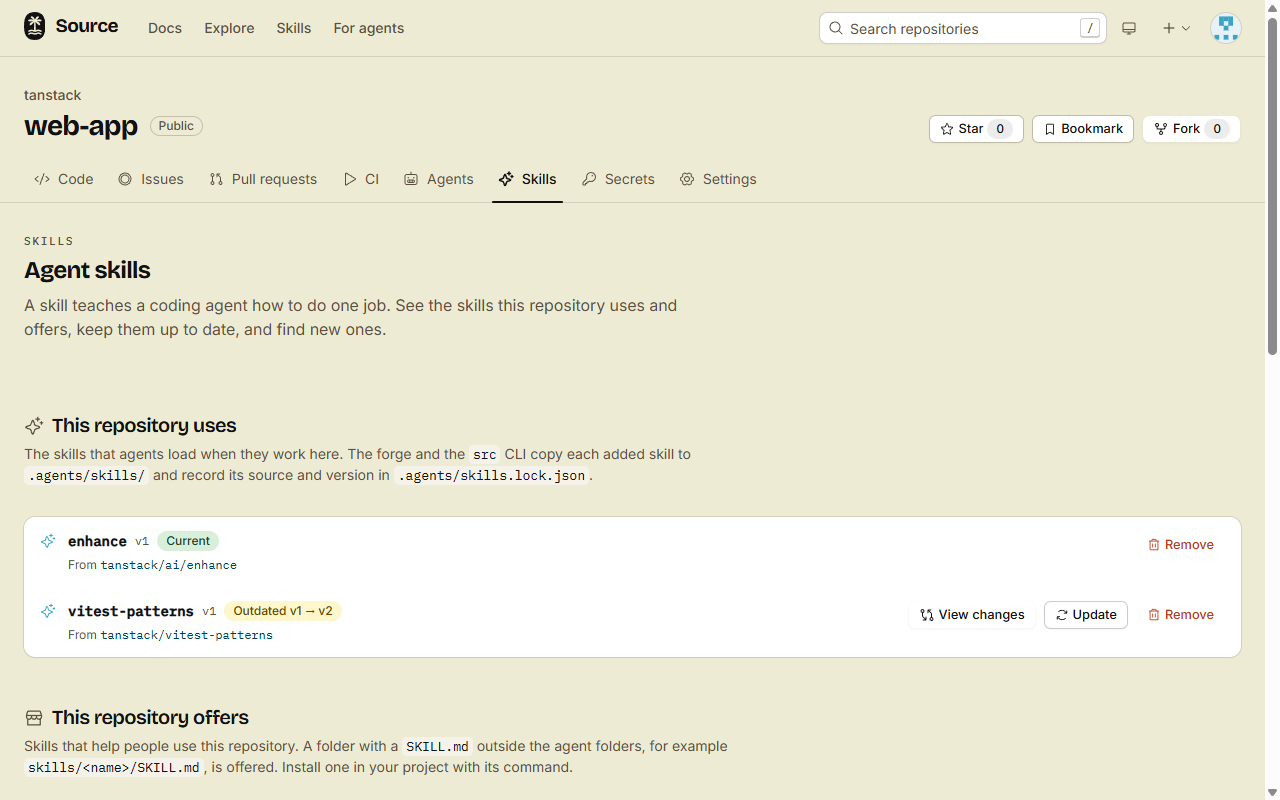Fork the web-app repository
The image size is (1280, 800).
coord(1191,129)
